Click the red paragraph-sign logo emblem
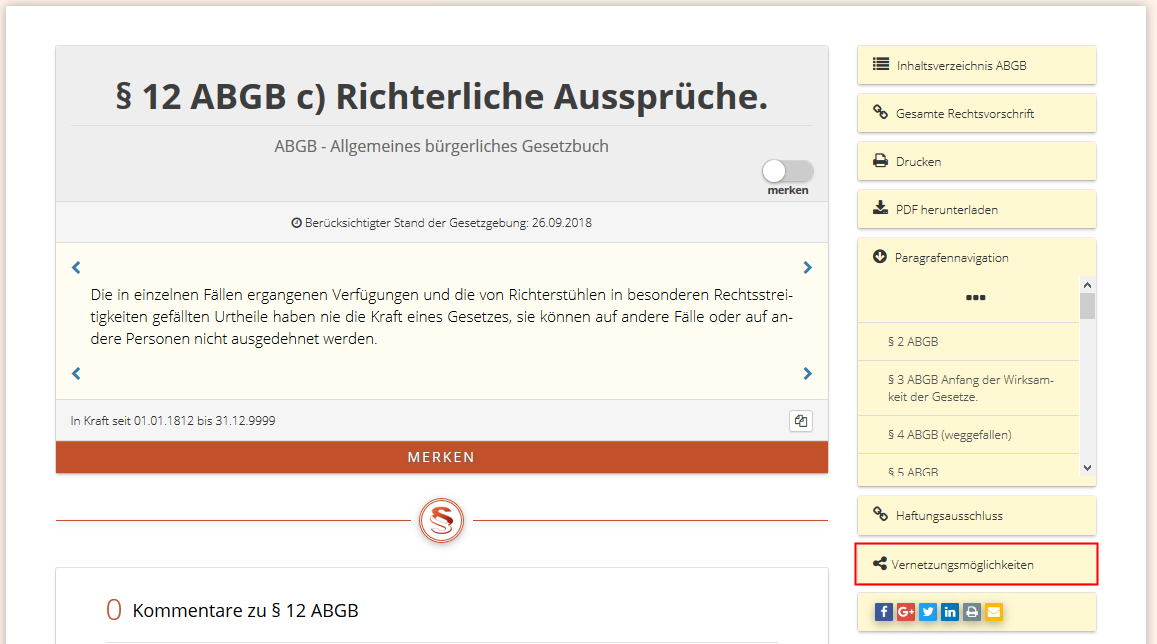This screenshot has width=1157, height=644. [441, 521]
